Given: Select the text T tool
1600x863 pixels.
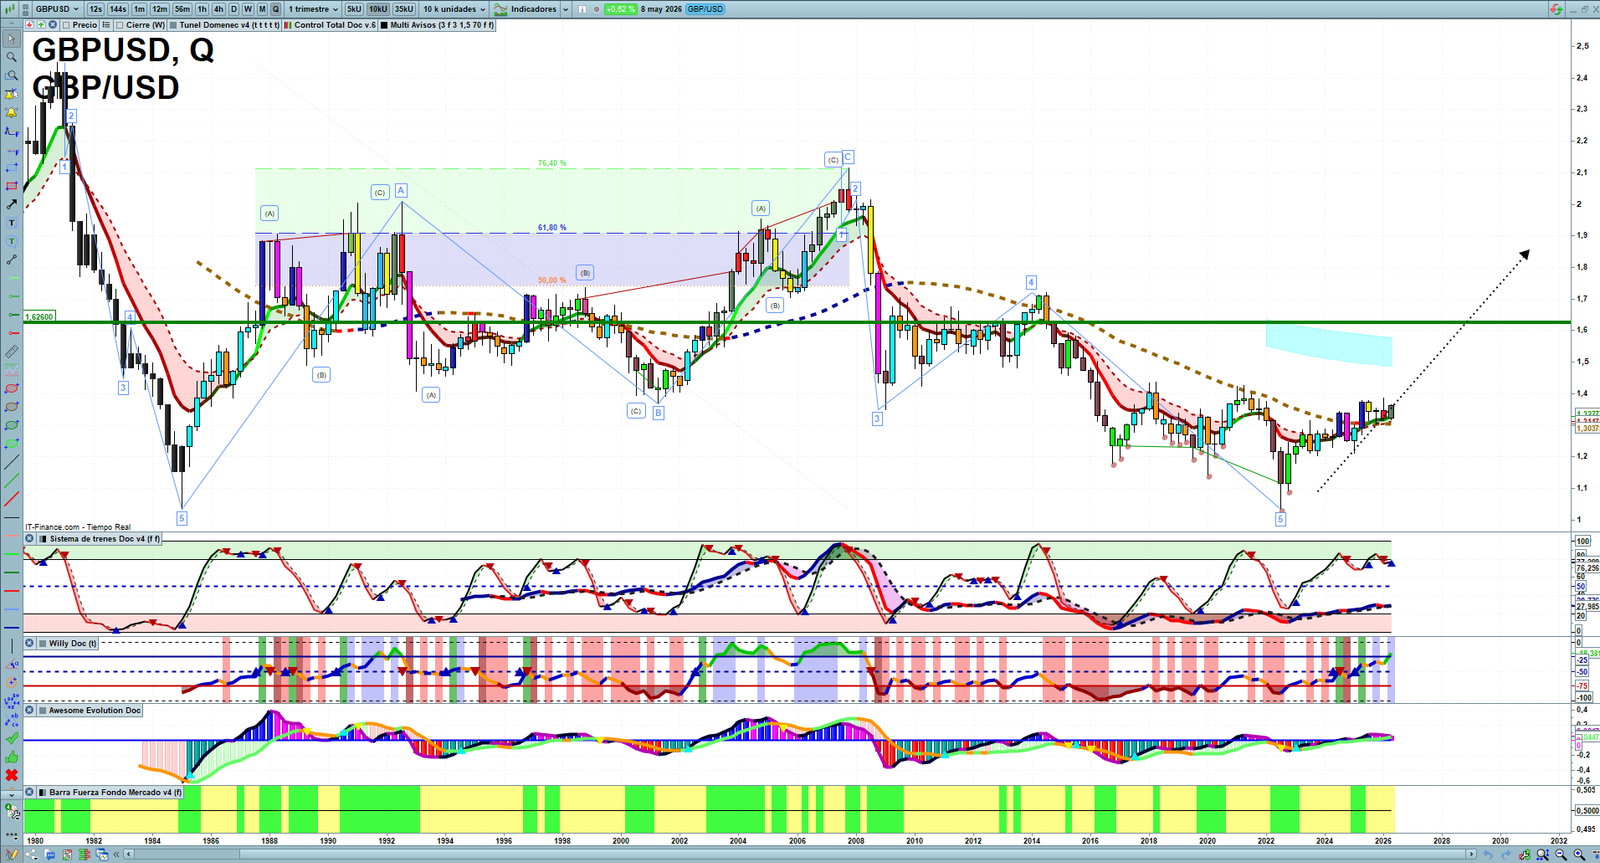Looking at the screenshot, I should coord(11,222).
